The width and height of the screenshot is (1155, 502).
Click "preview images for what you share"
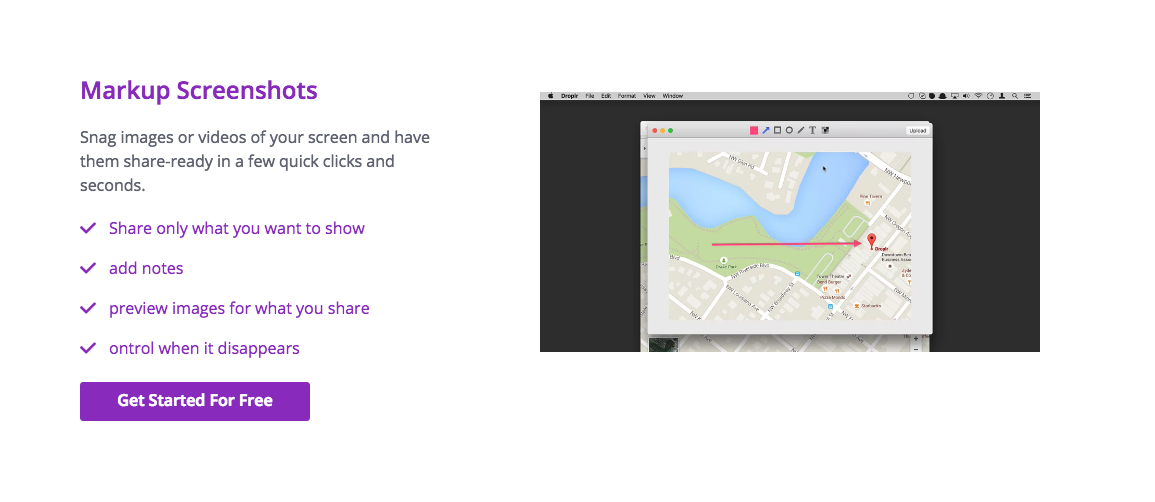pyautogui.click(x=239, y=308)
